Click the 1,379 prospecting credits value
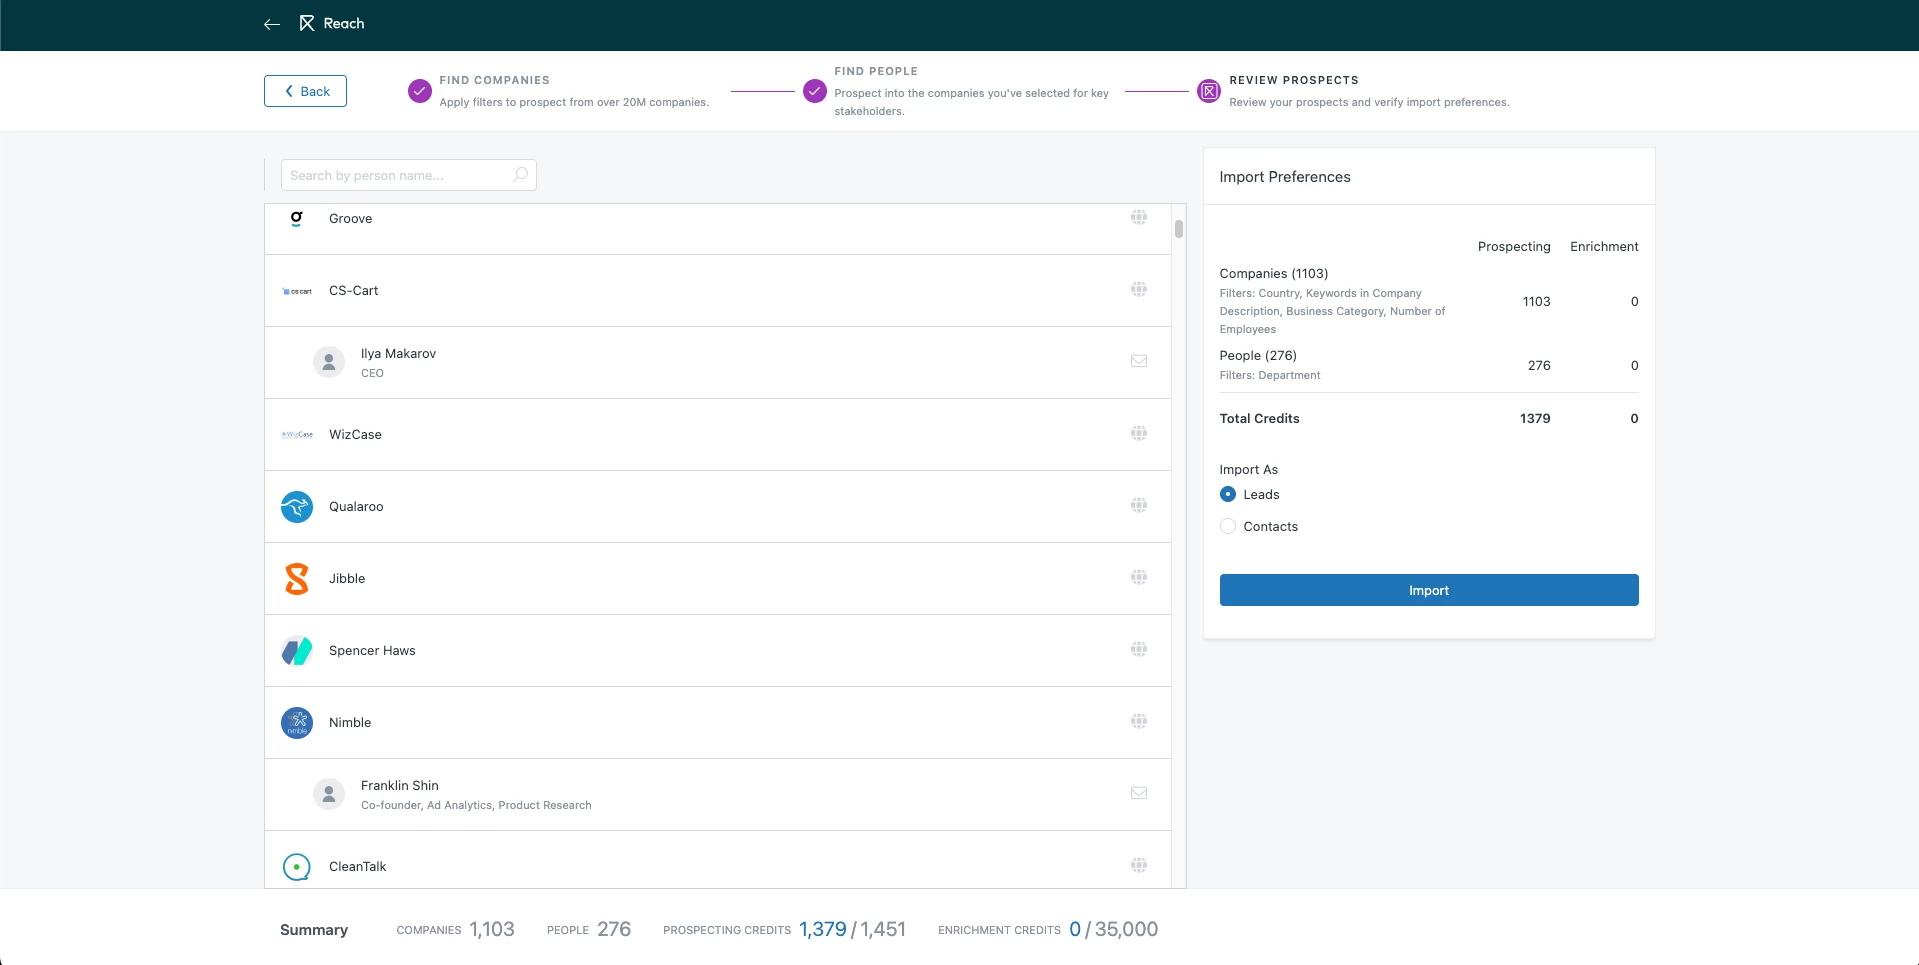The image size is (1919, 965). click(822, 929)
